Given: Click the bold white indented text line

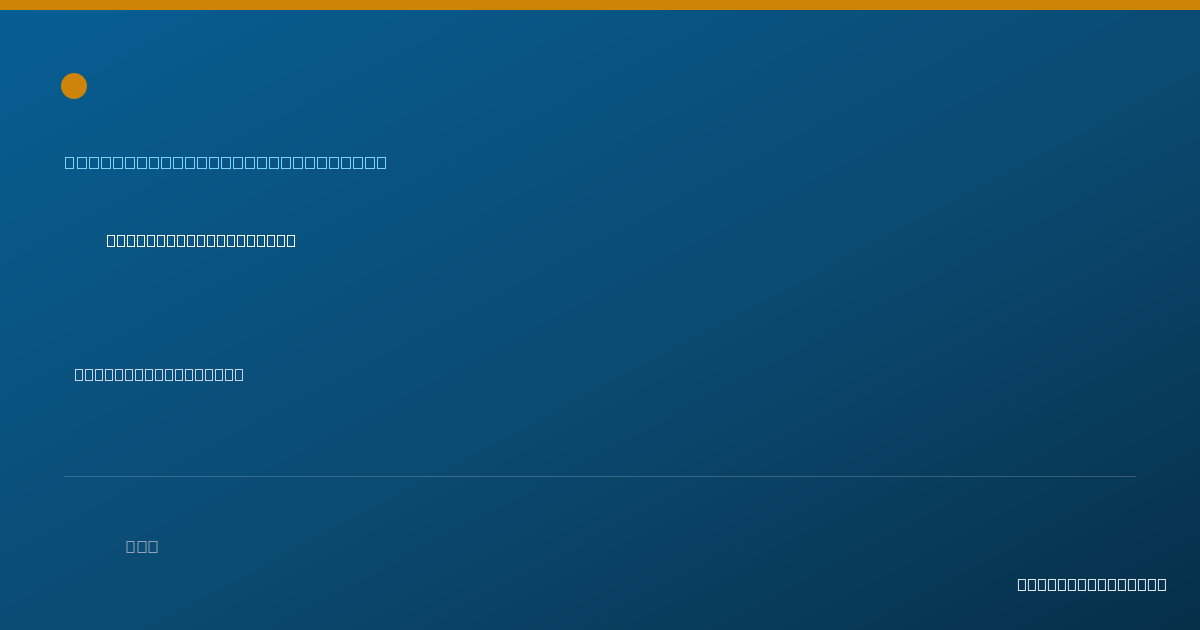Looking at the screenshot, I should pos(201,240).
